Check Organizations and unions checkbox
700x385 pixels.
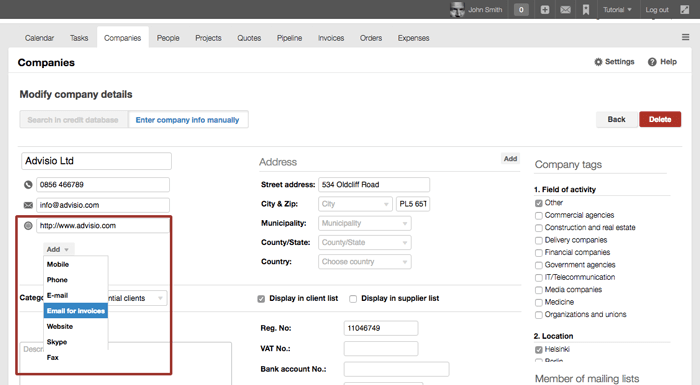pyautogui.click(x=539, y=315)
